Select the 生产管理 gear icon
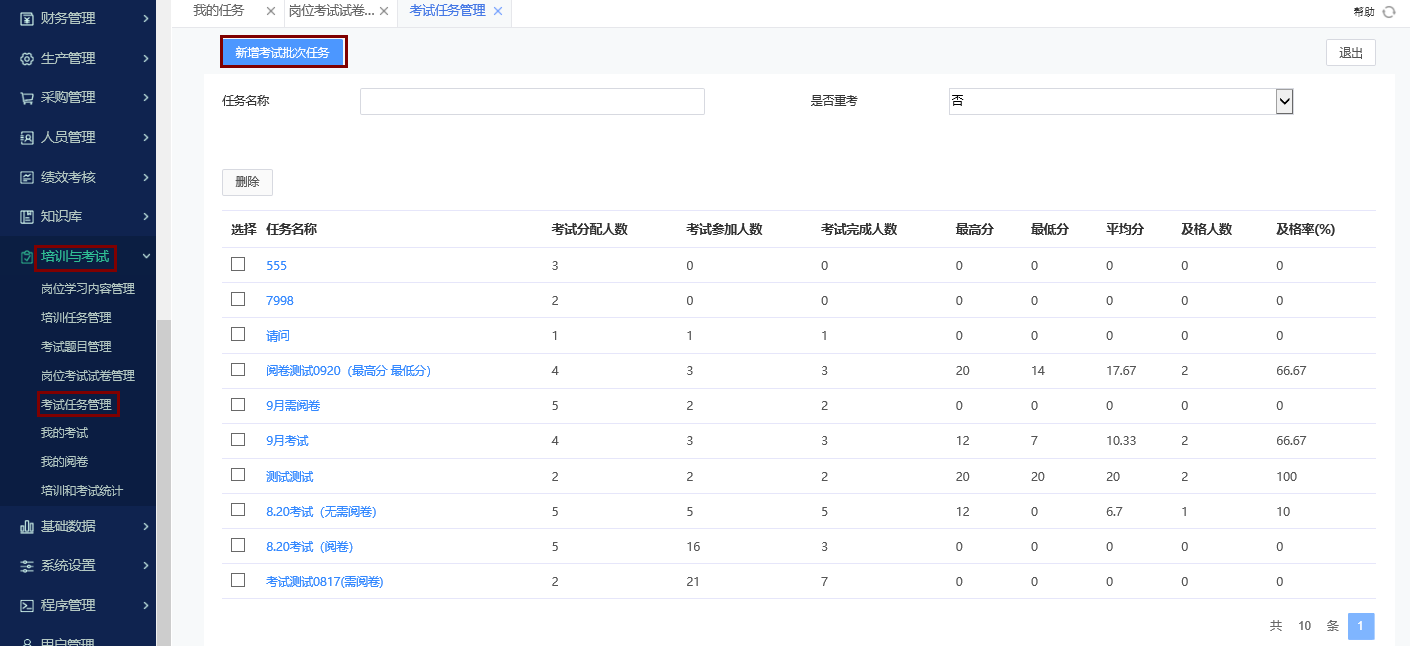The image size is (1410, 646). (26, 57)
